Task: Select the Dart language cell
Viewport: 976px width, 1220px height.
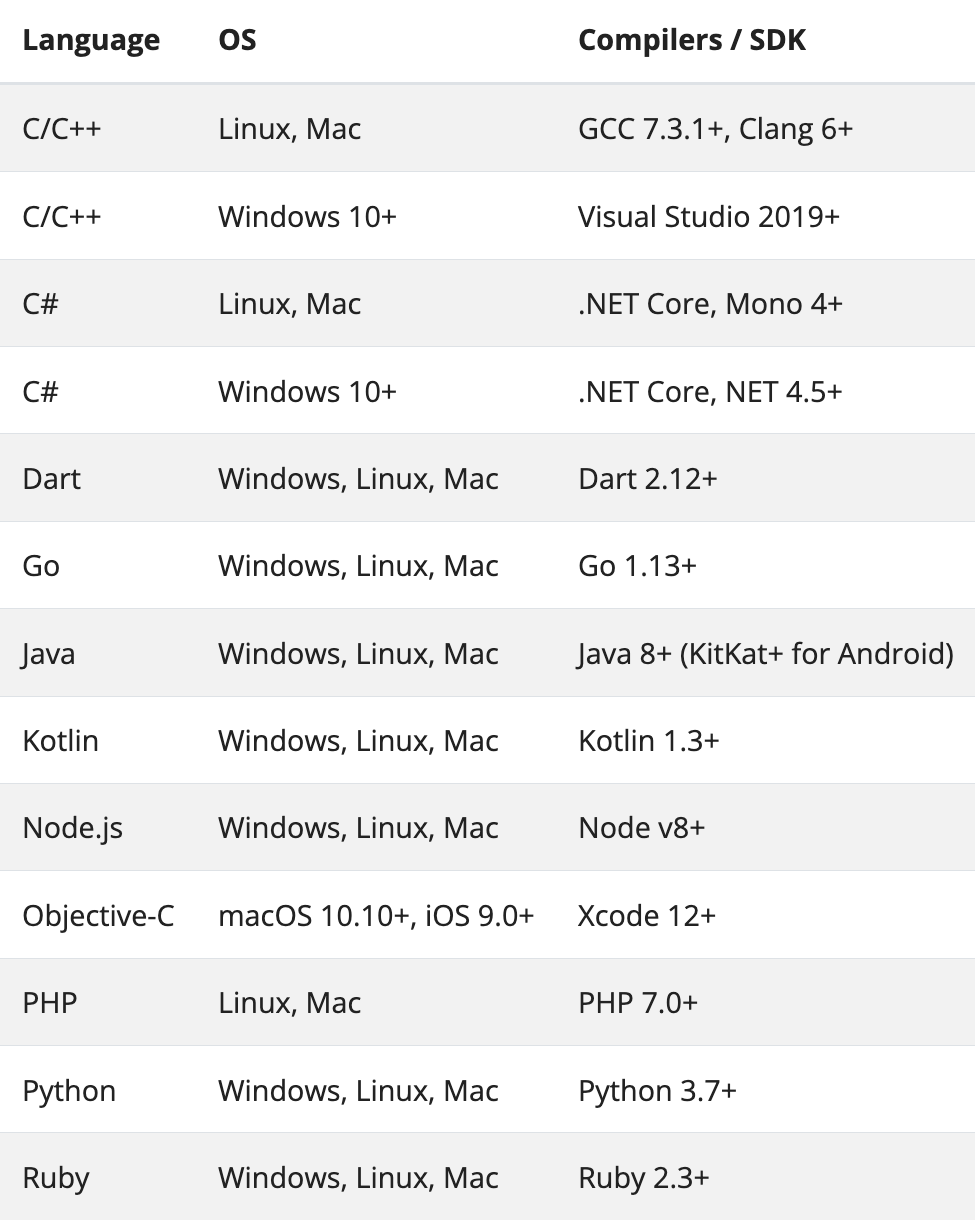Action: [52, 479]
